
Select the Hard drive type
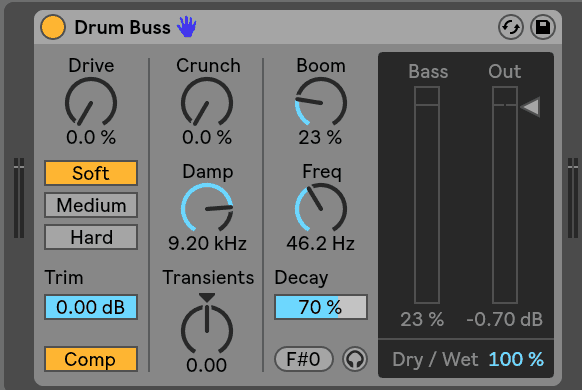click(x=91, y=237)
